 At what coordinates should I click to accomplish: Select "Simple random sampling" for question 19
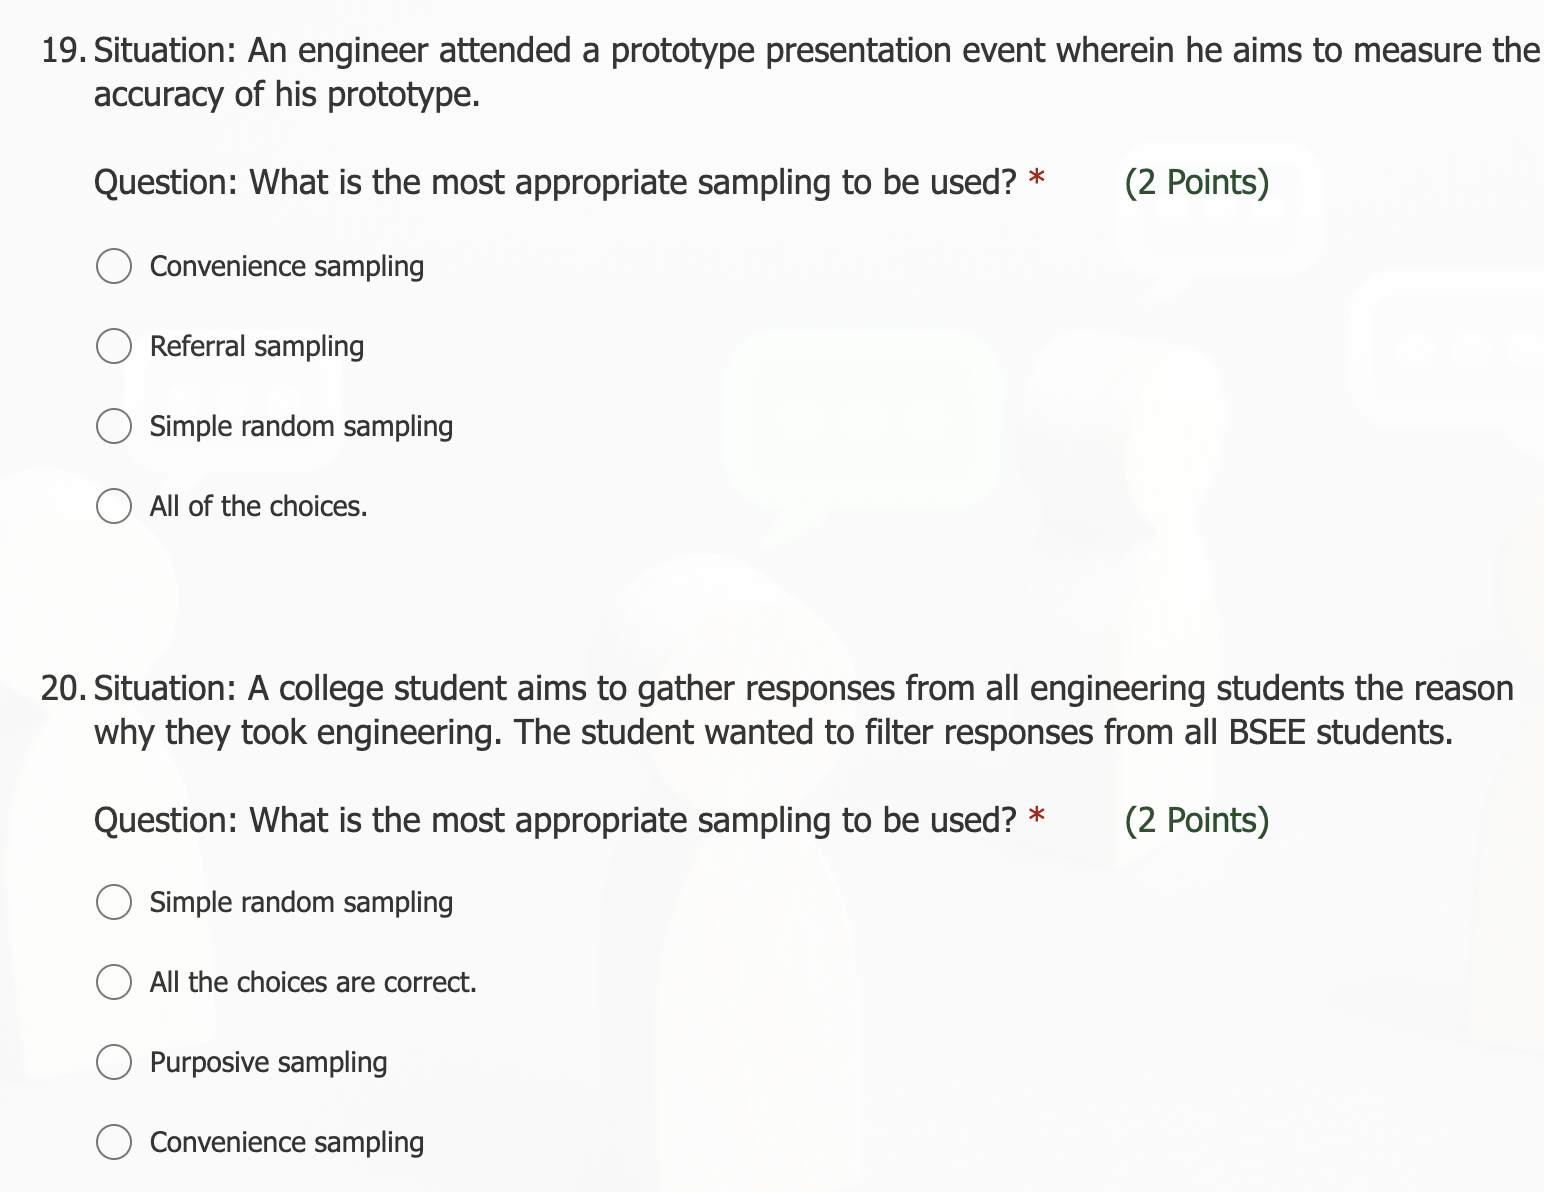pyautogui.click(x=114, y=426)
